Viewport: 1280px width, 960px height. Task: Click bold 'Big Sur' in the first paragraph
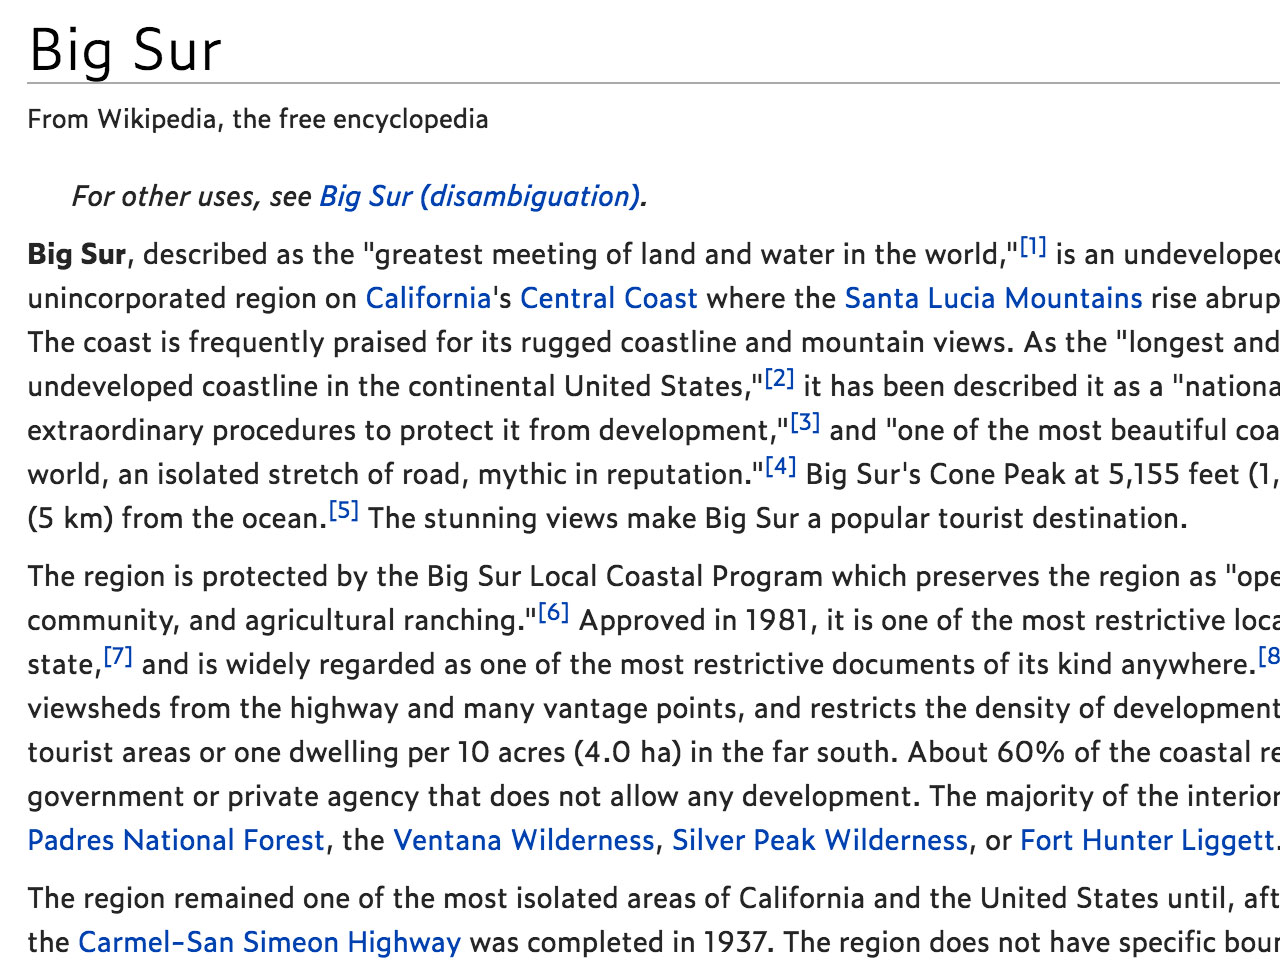coord(77,254)
